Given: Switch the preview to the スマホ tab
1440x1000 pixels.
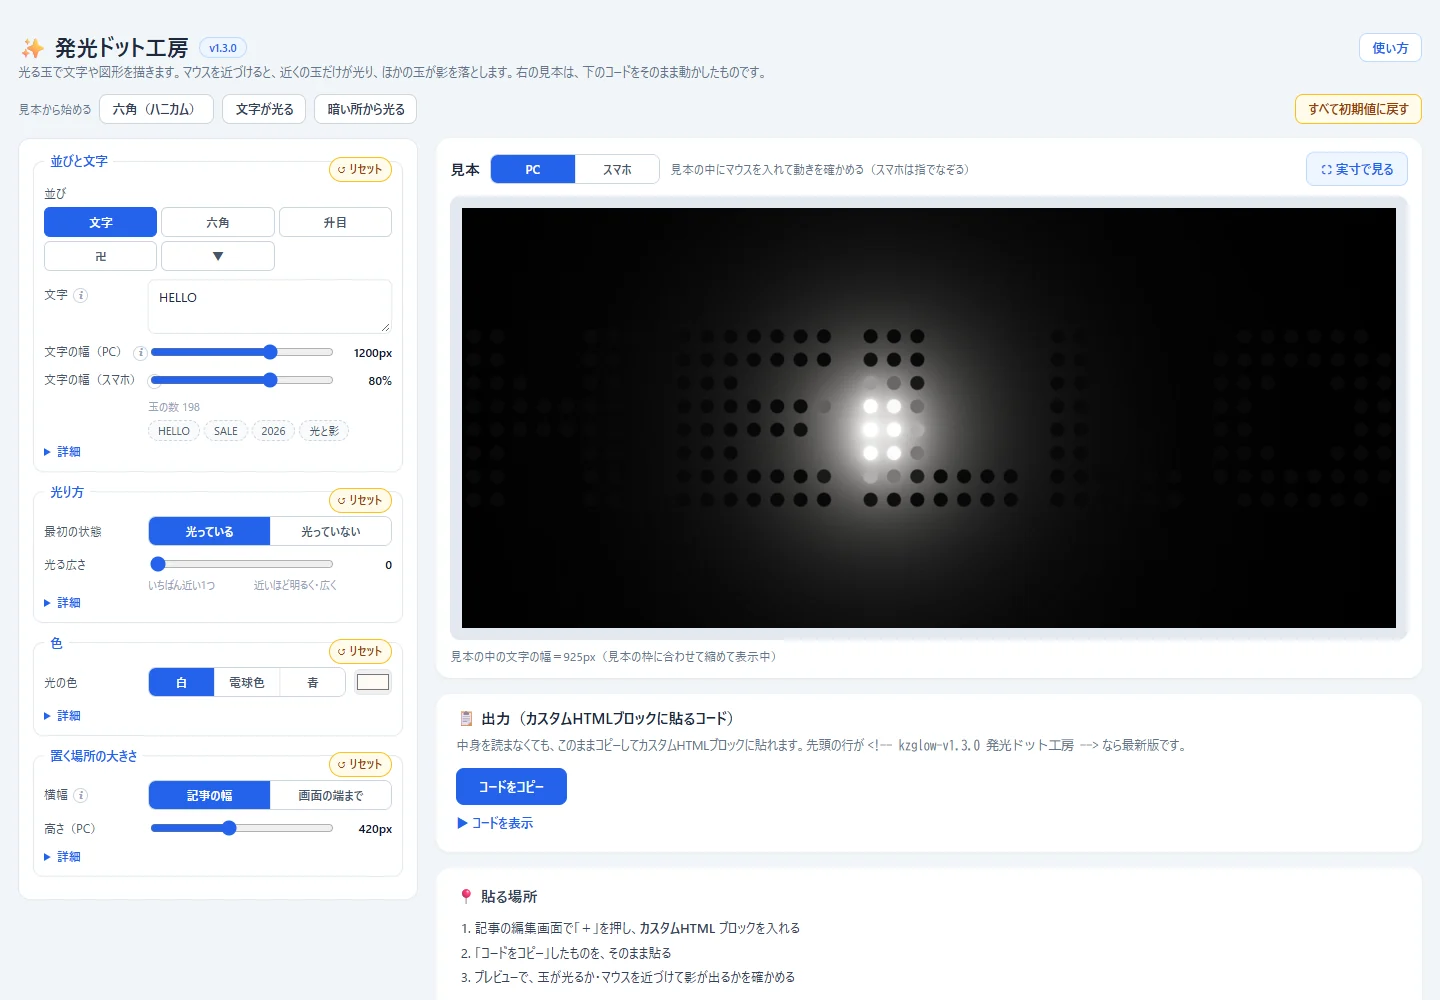Looking at the screenshot, I should click(x=617, y=169).
